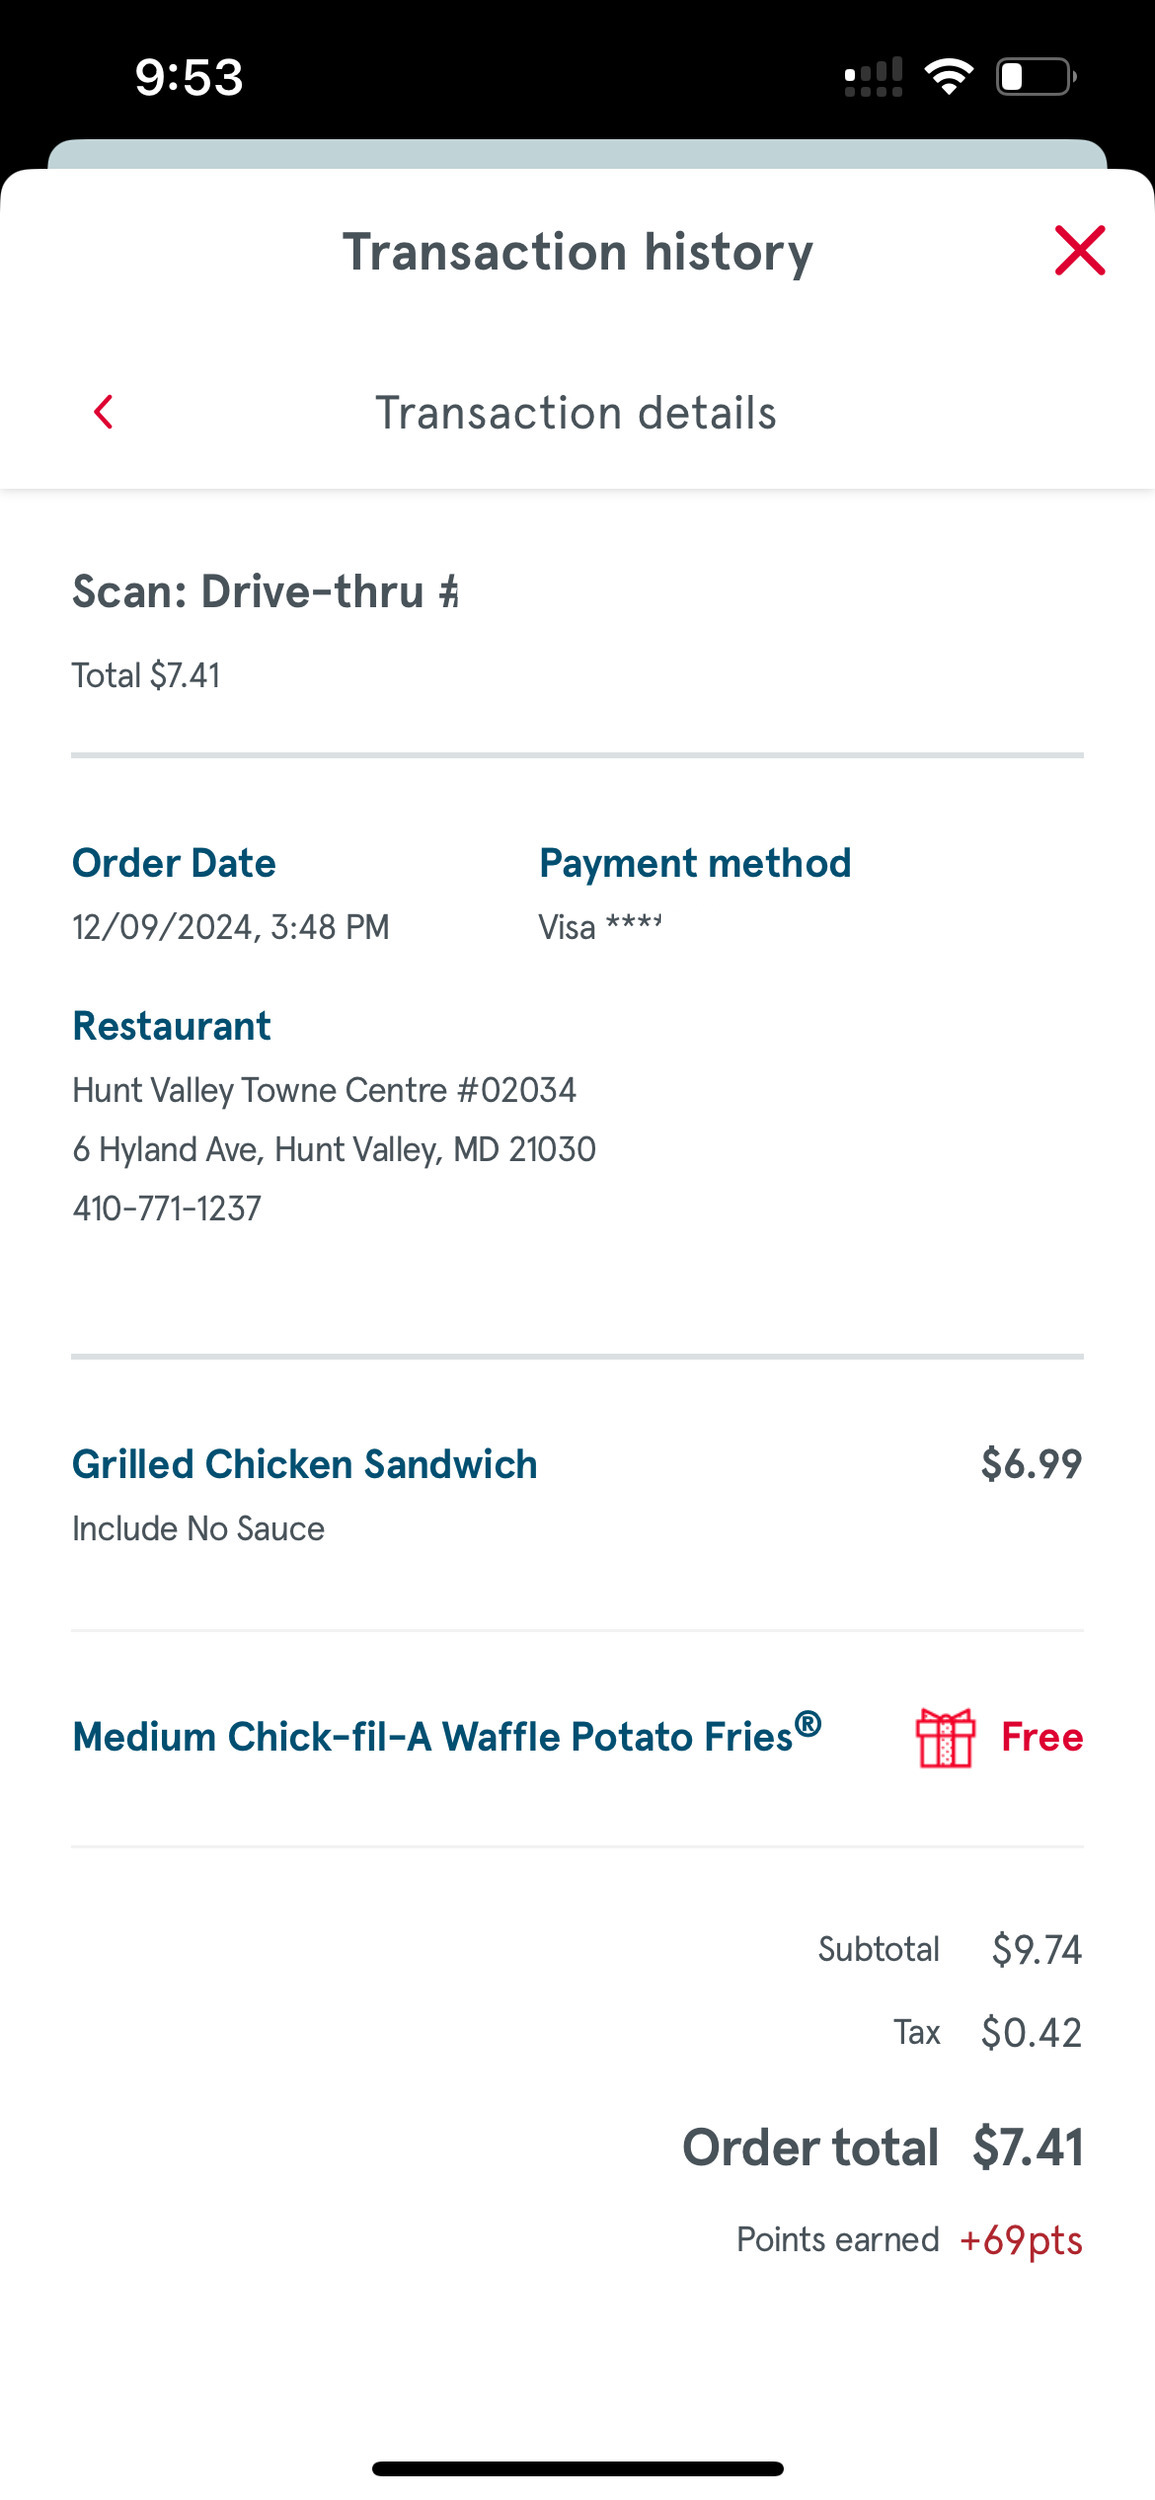
Task: Tap the Scan: Drive-thru heading
Action: (x=265, y=591)
